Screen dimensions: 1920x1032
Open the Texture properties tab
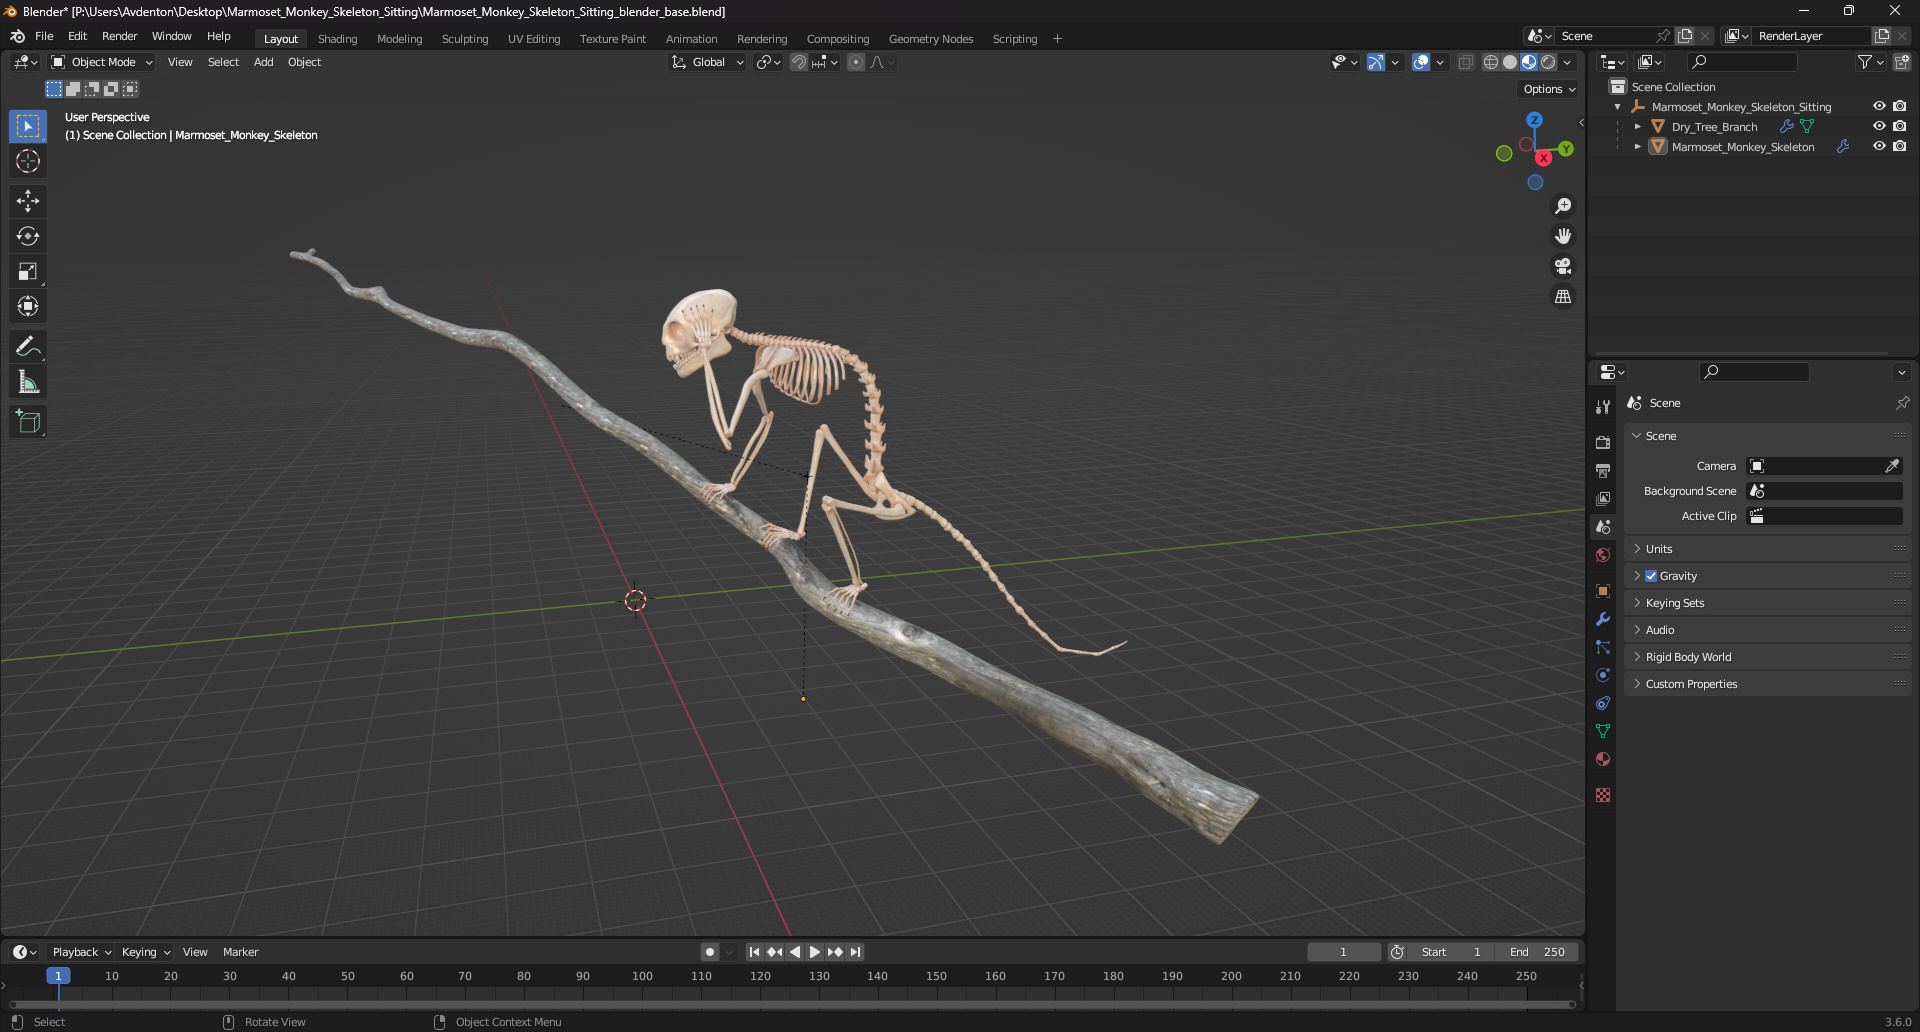coord(1603,795)
